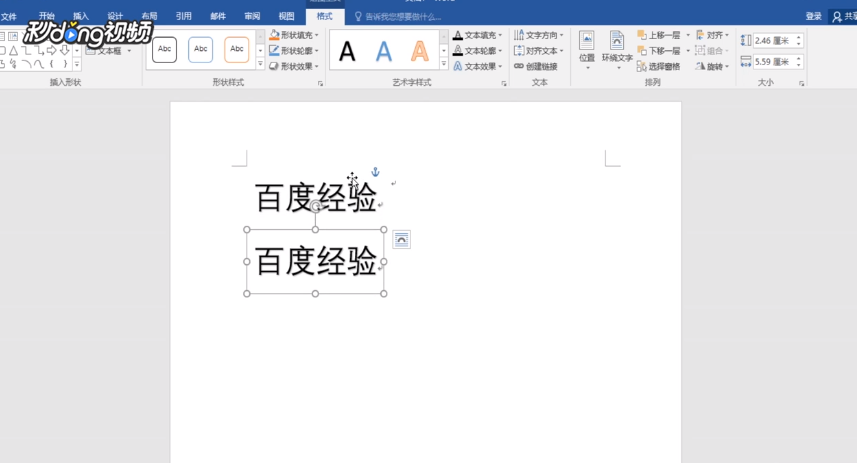
Task: Choose the curve line shape
Action: pyautogui.click(x=38, y=64)
